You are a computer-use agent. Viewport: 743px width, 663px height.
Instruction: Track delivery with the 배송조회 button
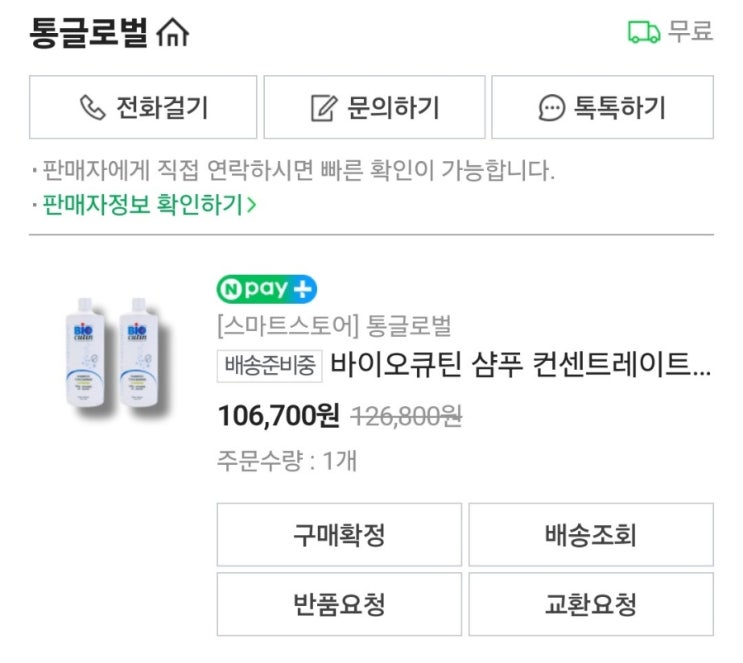591,535
